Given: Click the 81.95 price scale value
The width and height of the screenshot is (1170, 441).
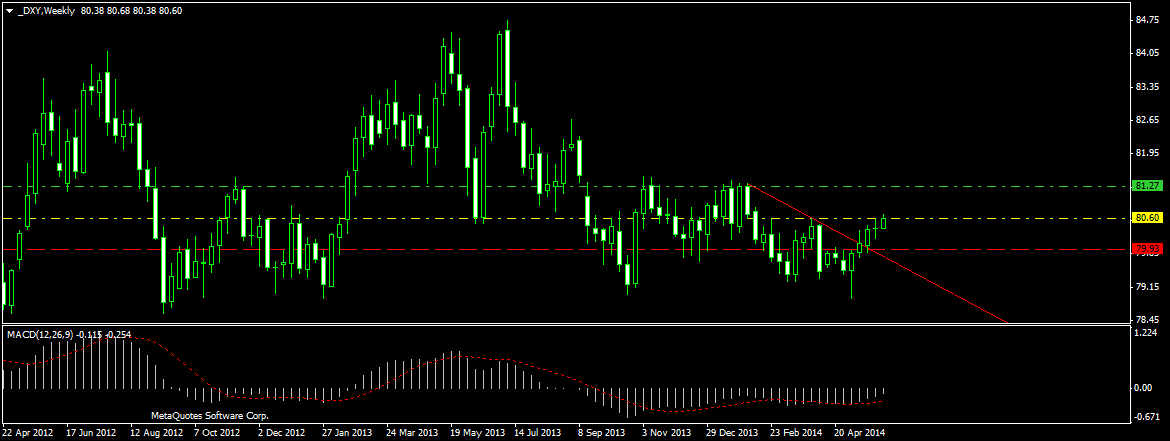Looking at the screenshot, I should click(x=1146, y=153).
